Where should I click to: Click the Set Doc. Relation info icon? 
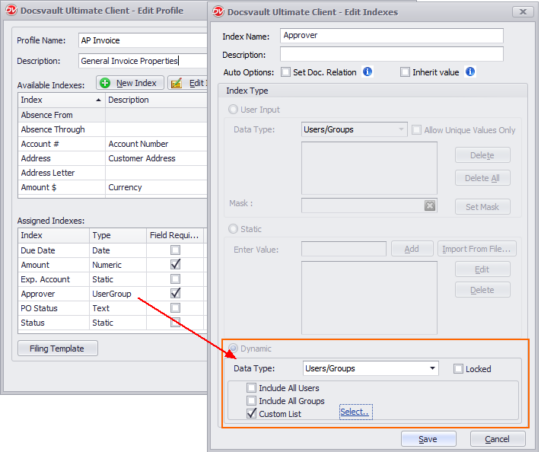[367, 72]
